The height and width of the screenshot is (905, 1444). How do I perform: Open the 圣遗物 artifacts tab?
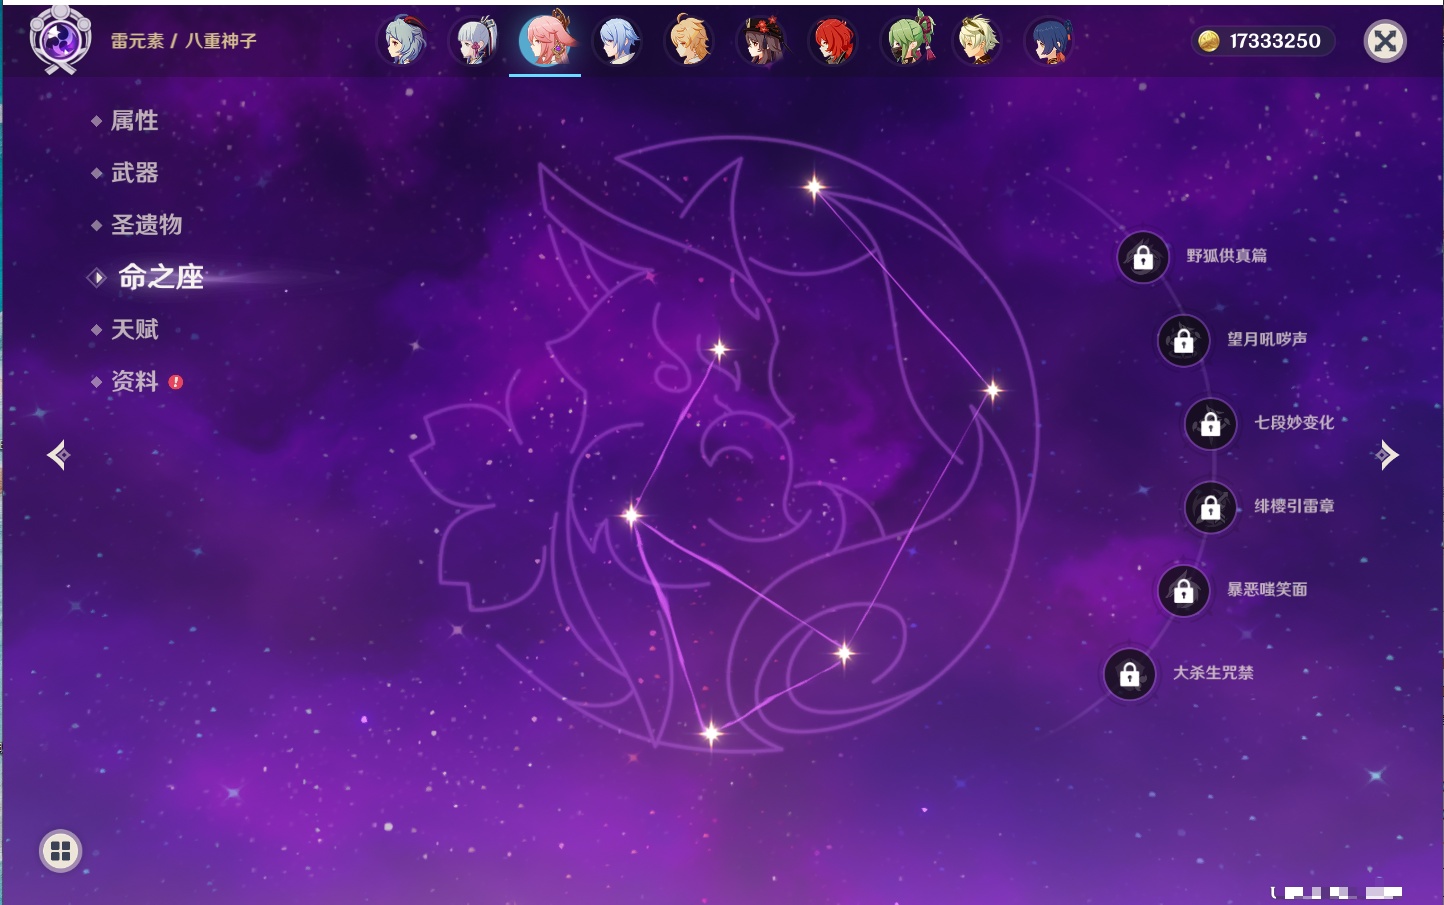[146, 225]
